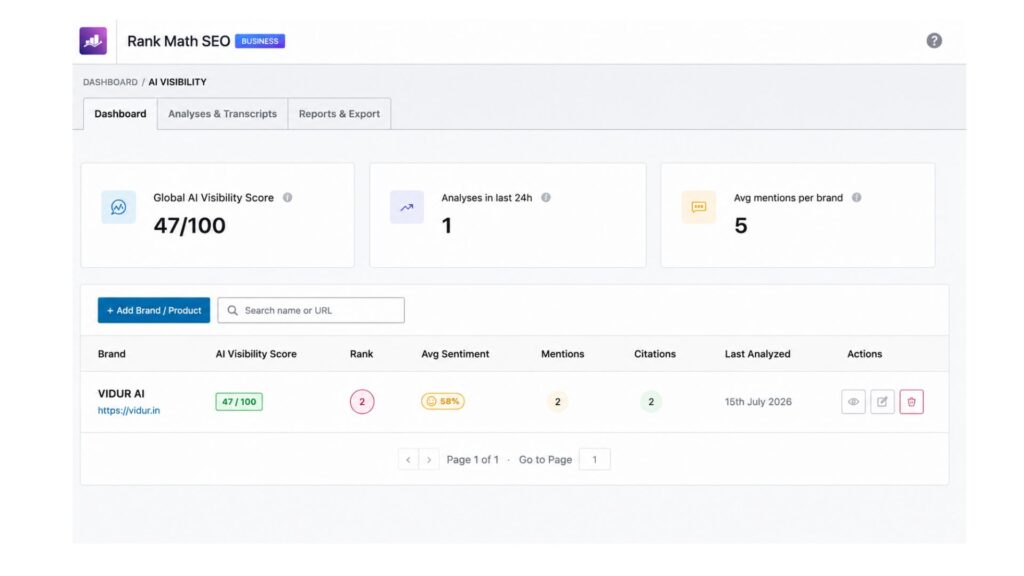
Task: Show info for Global AI Visibility Score
Action: point(287,197)
